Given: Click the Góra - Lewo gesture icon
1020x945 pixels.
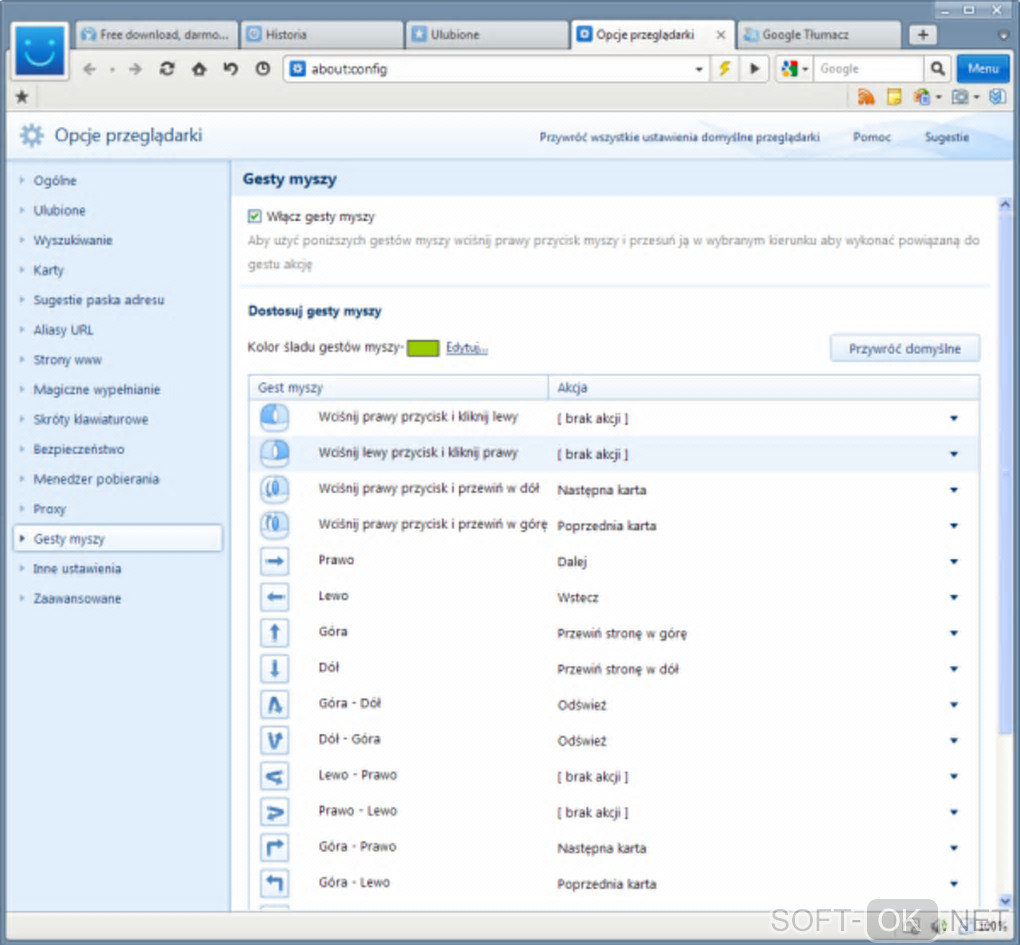Looking at the screenshot, I should click(275, 883).
